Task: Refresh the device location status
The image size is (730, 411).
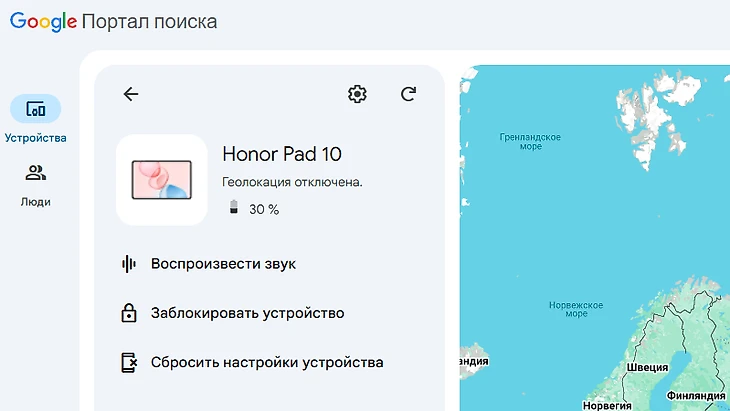Action: [x=408, y=94]
